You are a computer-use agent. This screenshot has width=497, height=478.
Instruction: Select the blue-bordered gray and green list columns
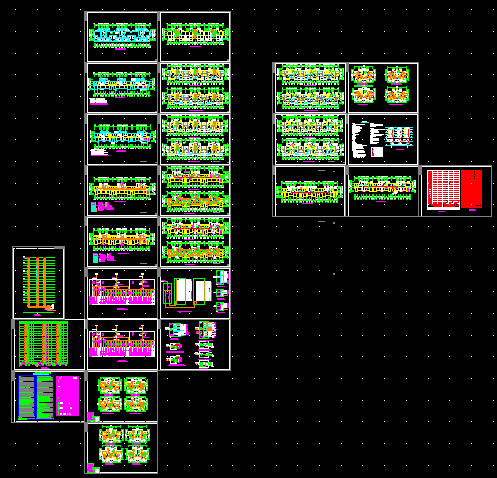tap(36, 397)
